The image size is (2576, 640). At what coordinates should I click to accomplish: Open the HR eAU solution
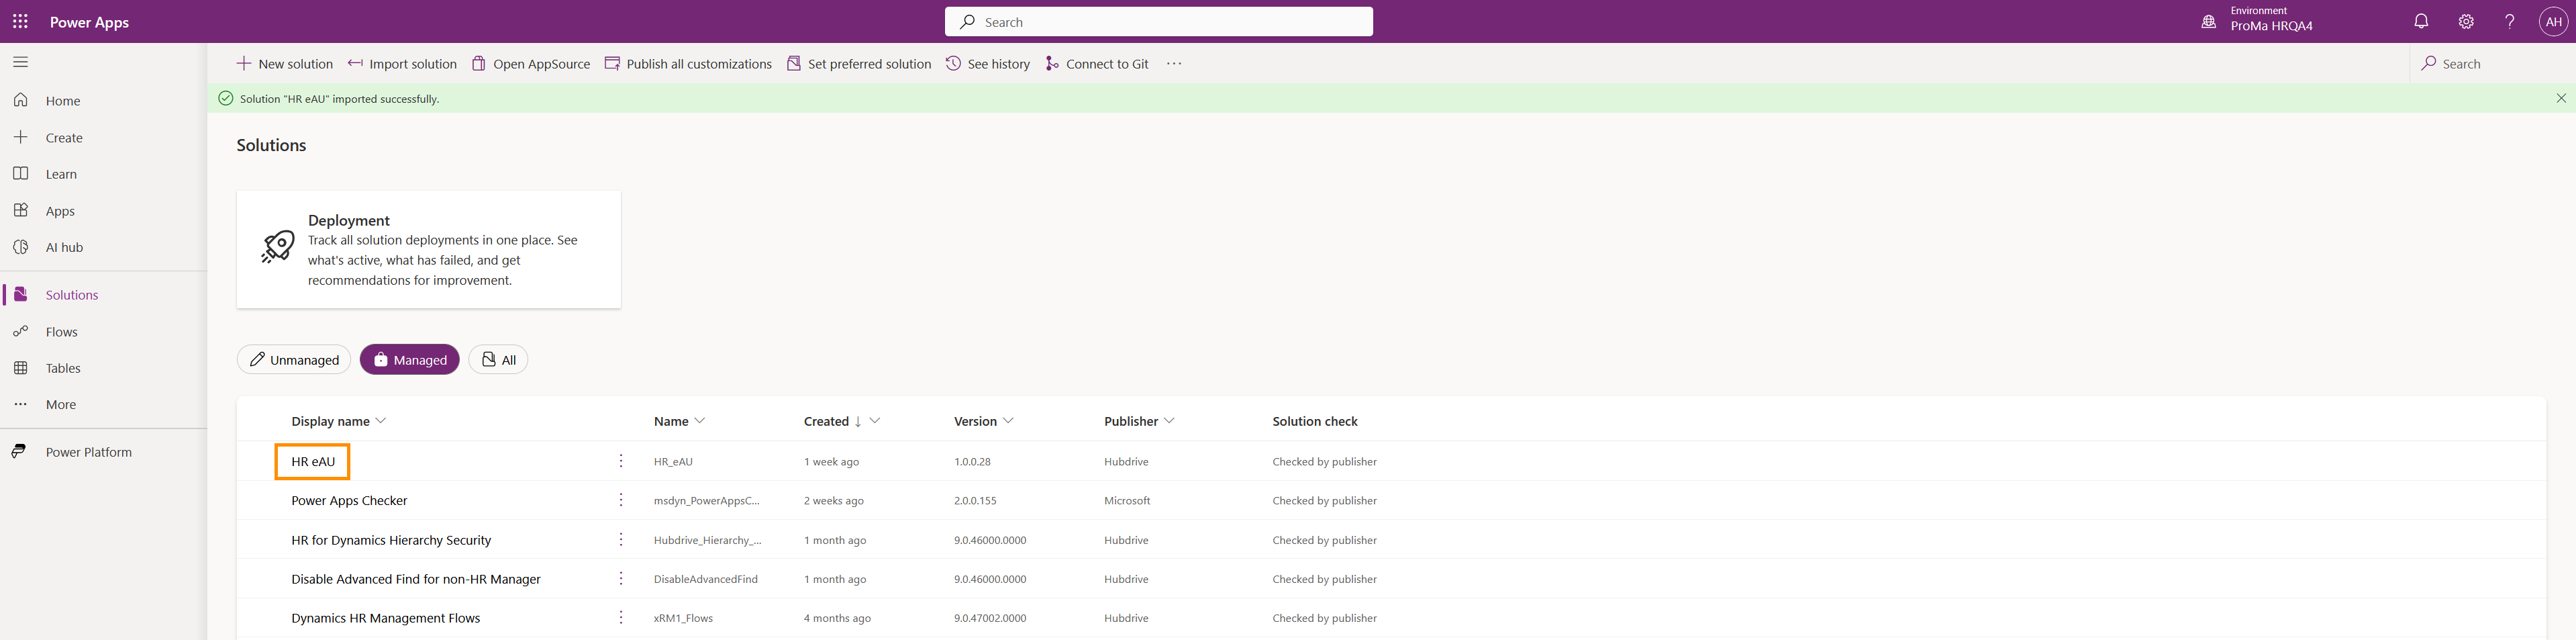313,461
